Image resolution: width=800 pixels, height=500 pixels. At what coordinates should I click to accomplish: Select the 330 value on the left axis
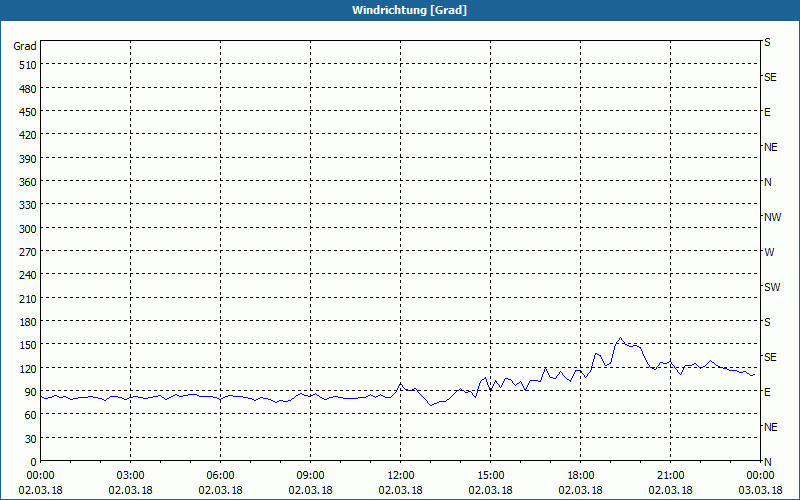pos(28,205)
